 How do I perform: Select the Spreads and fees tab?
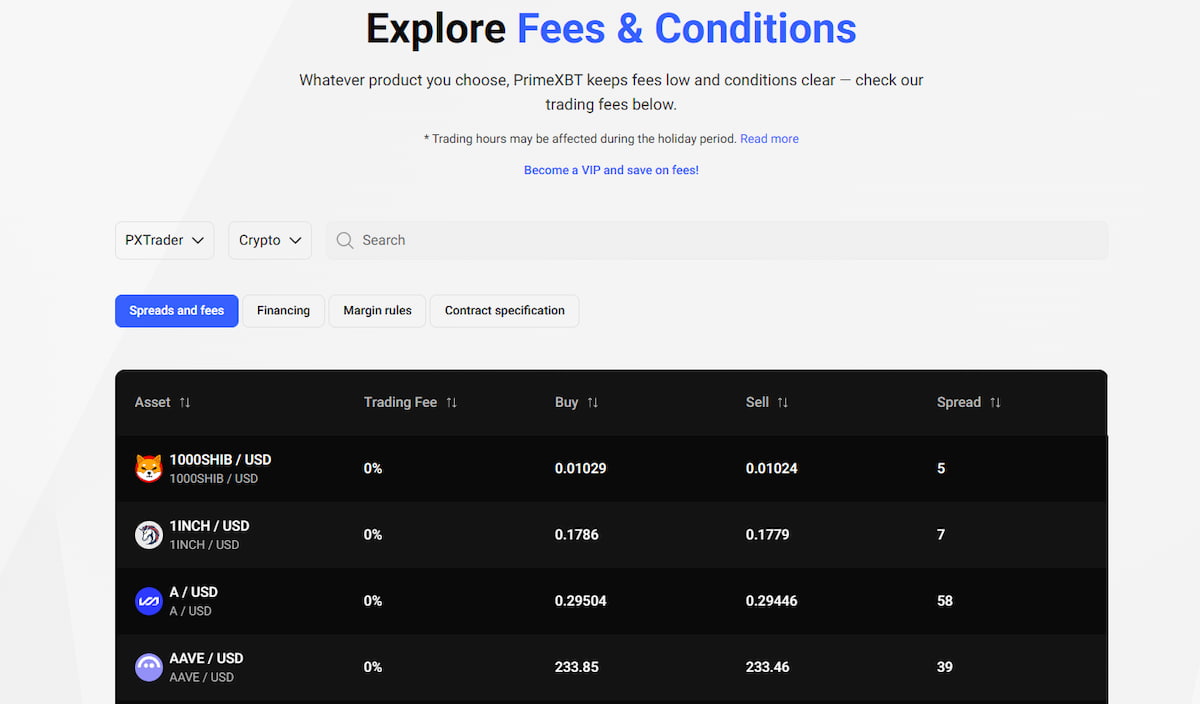click(x=177, y=310)
